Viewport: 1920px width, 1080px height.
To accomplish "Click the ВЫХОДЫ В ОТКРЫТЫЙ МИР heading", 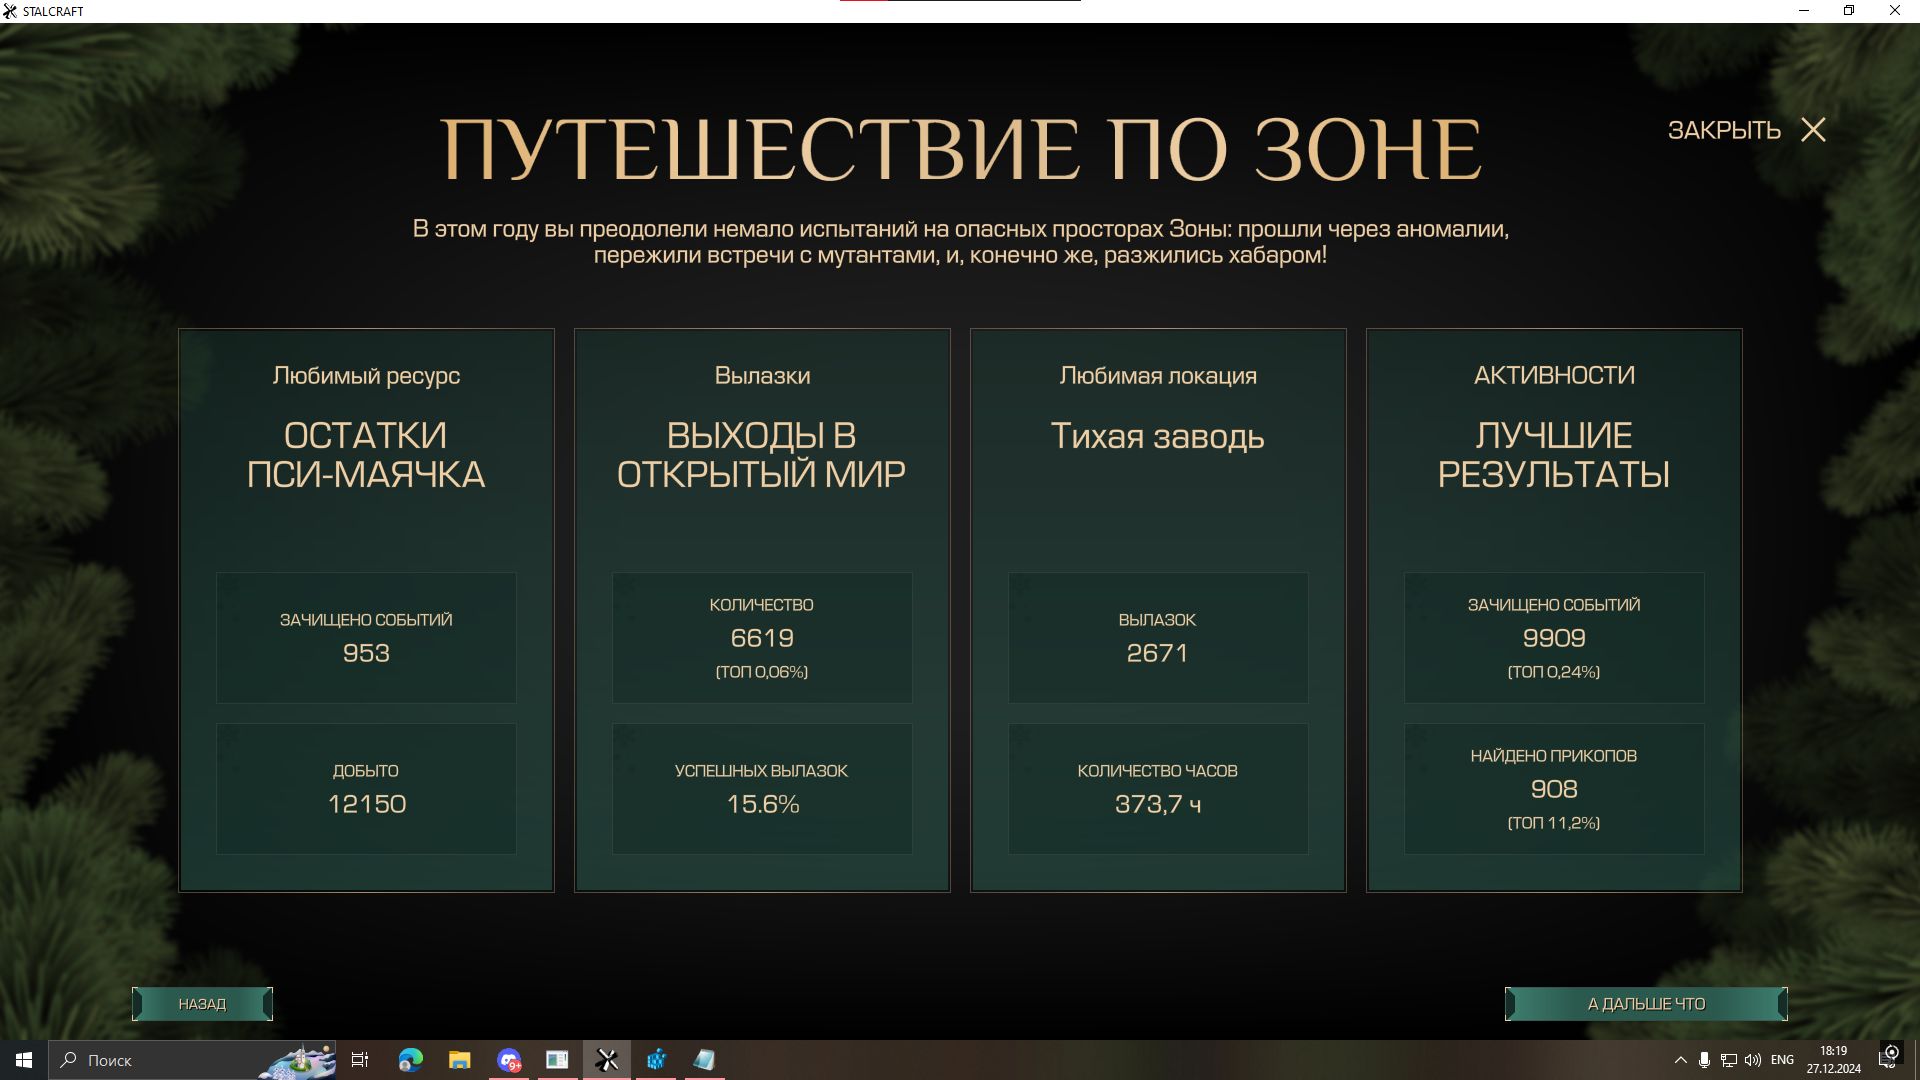I will point(762,455).
